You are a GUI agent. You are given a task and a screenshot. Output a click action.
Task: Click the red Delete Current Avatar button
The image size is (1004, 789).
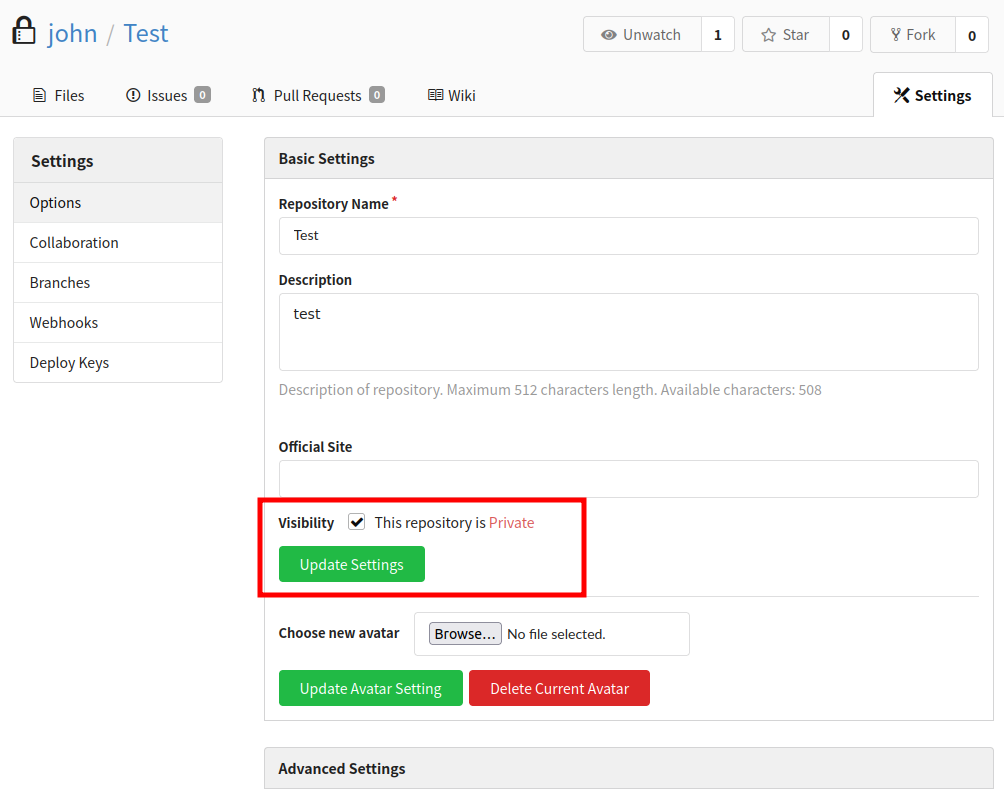point(559,688)
